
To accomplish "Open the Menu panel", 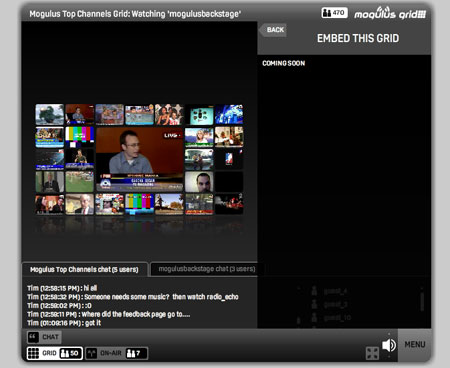I will click(x=415, y=344).
